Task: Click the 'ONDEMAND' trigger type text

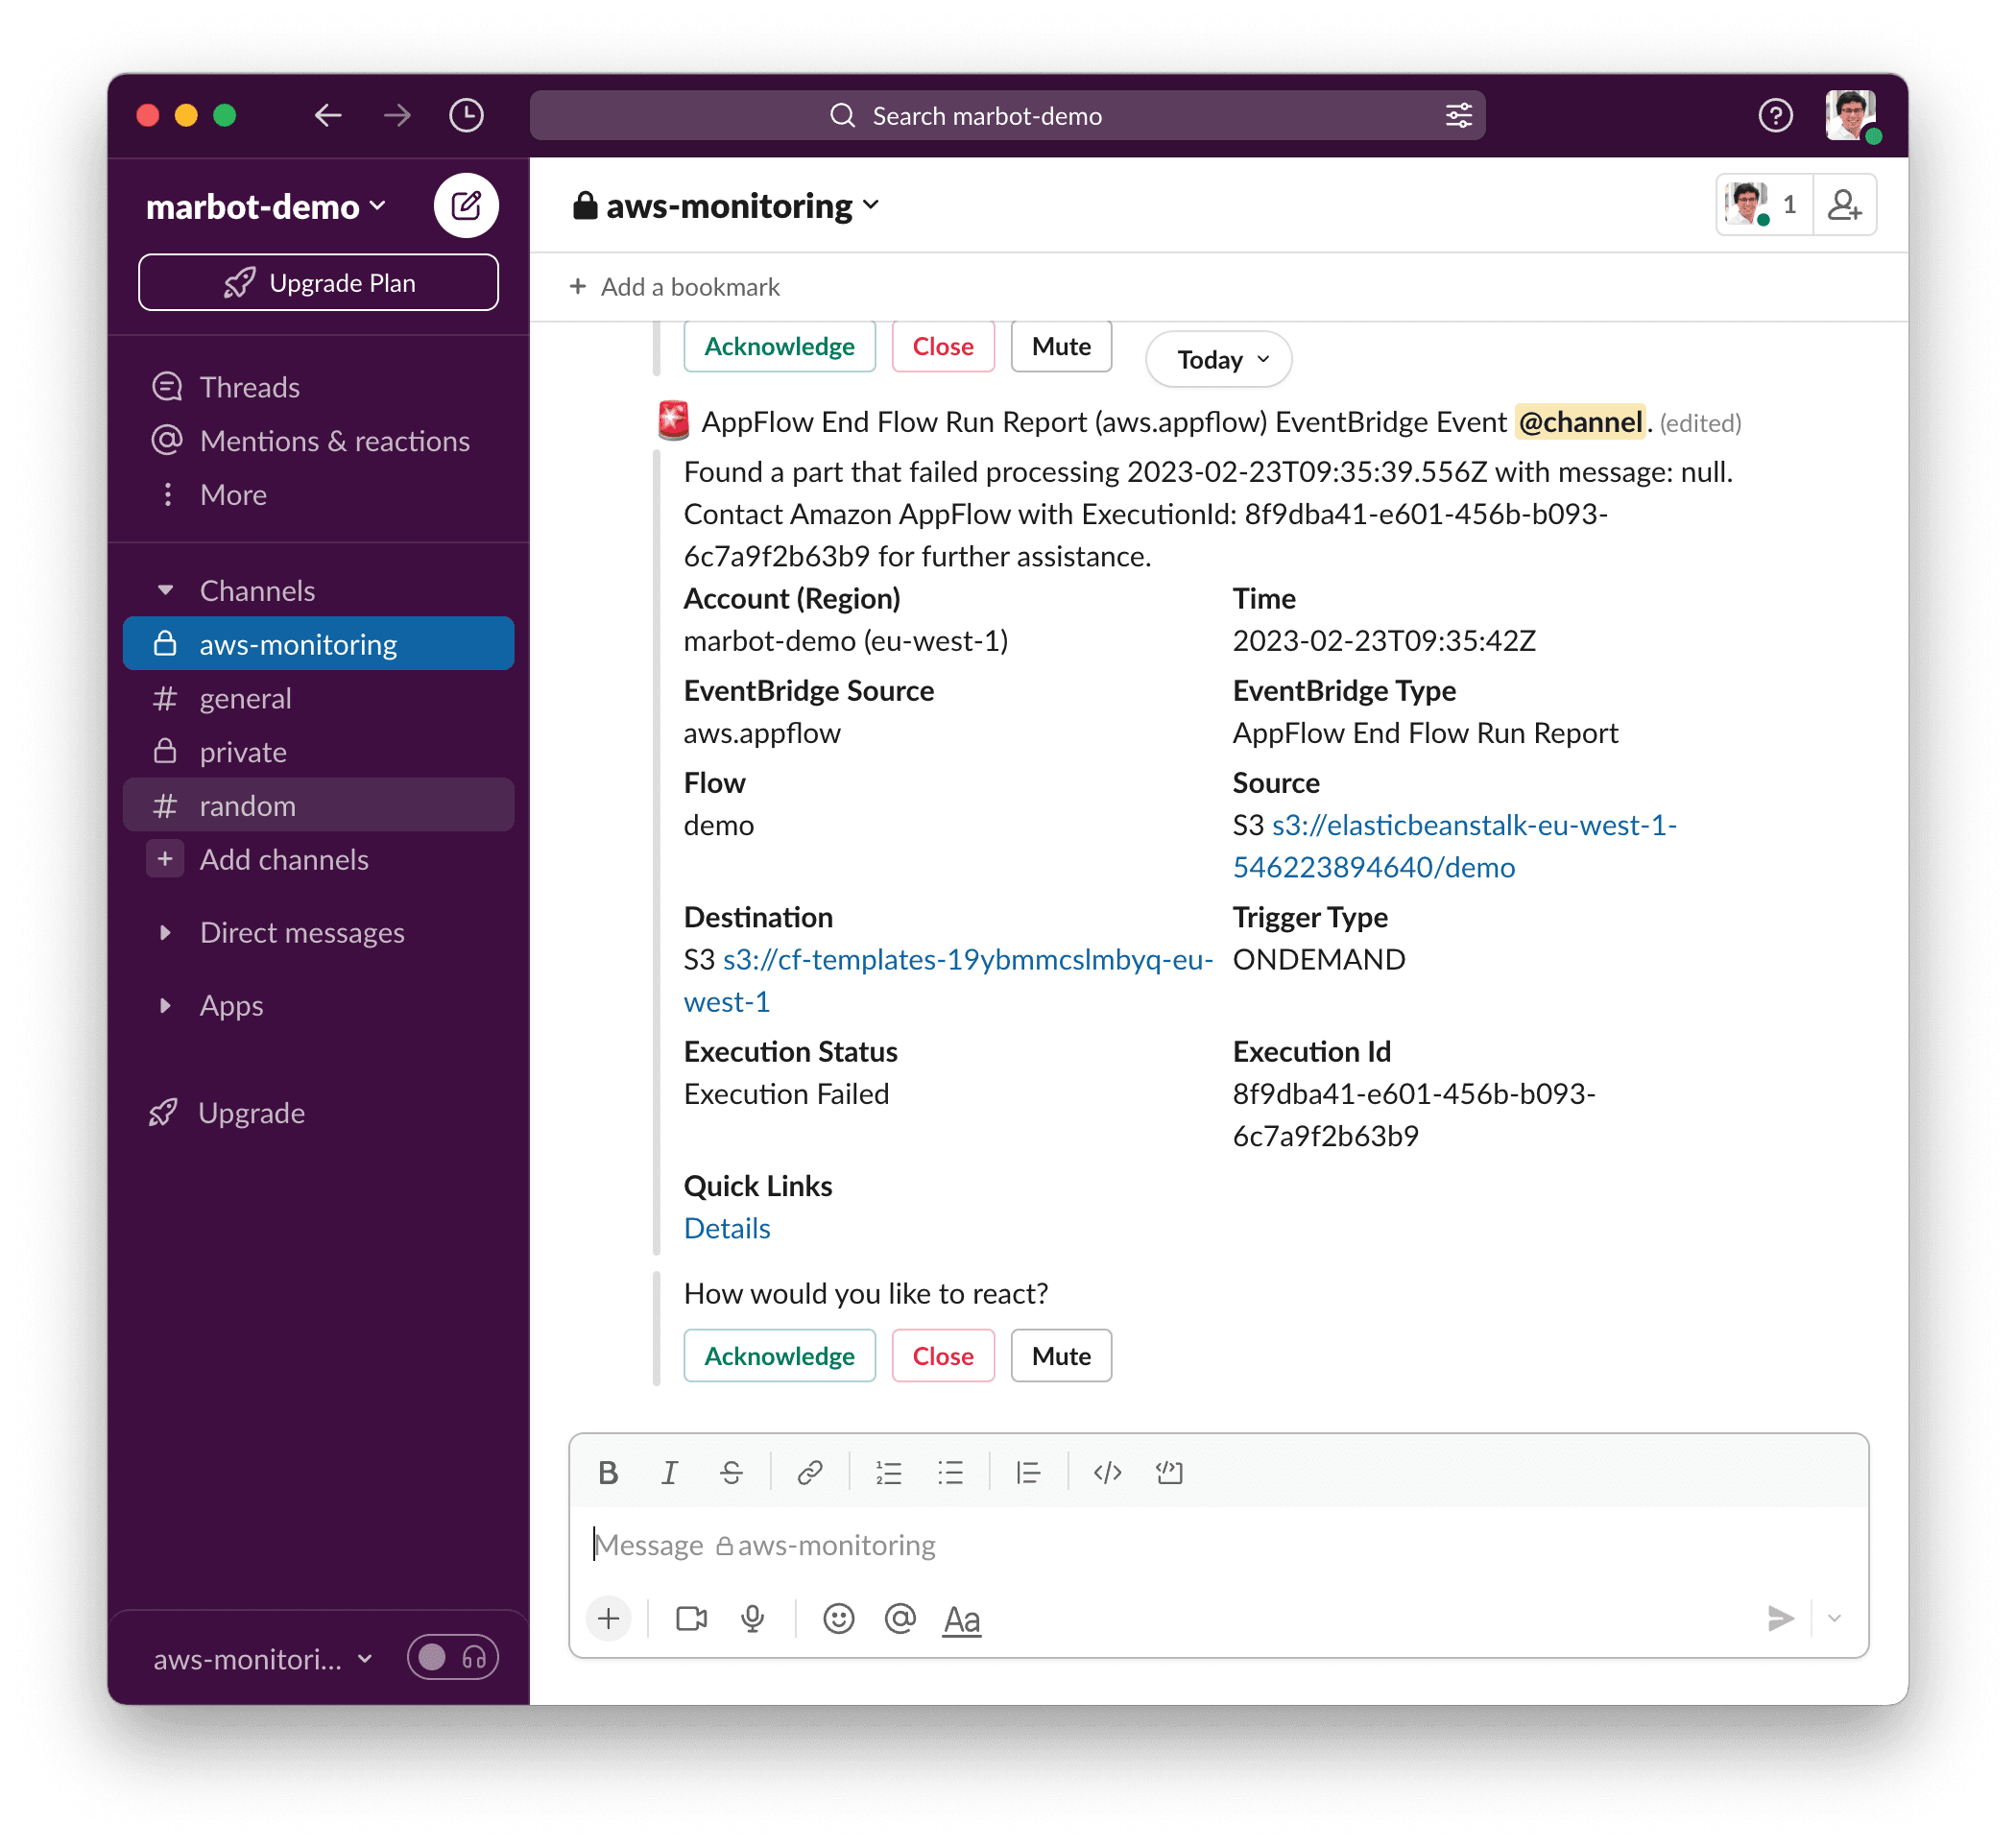Action: [1319, 960]
